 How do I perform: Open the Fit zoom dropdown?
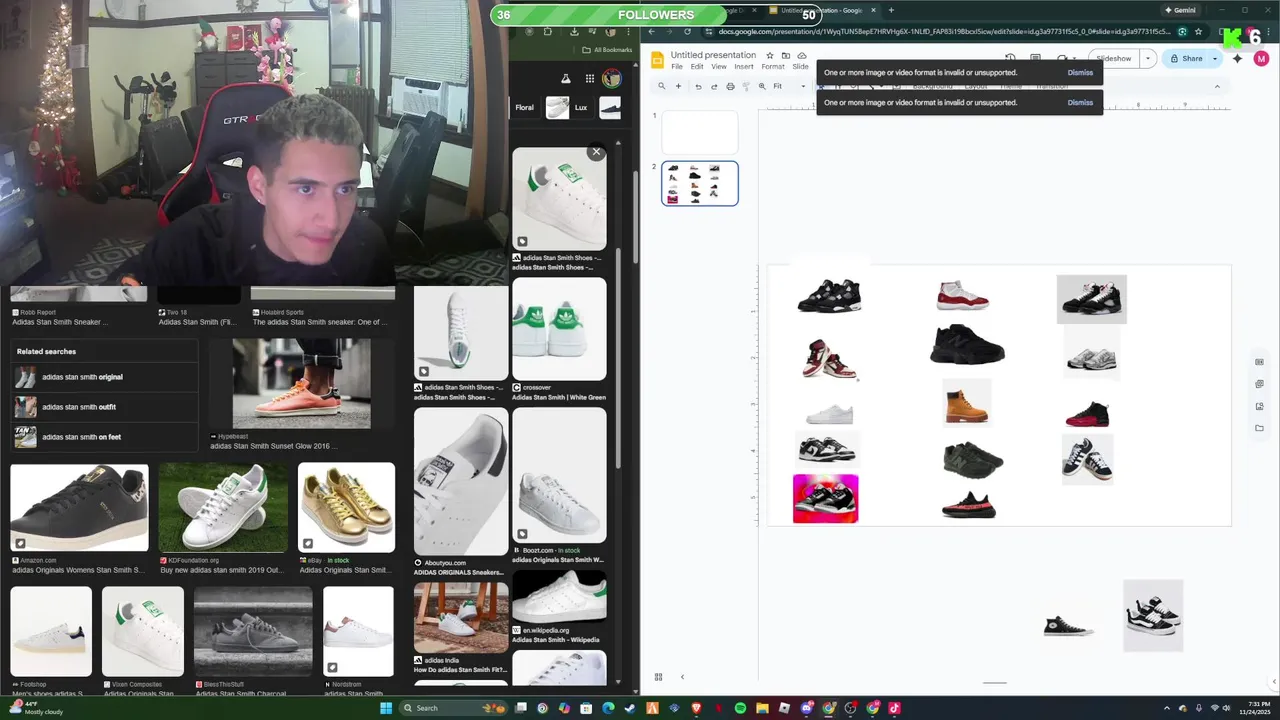(789, 87)
